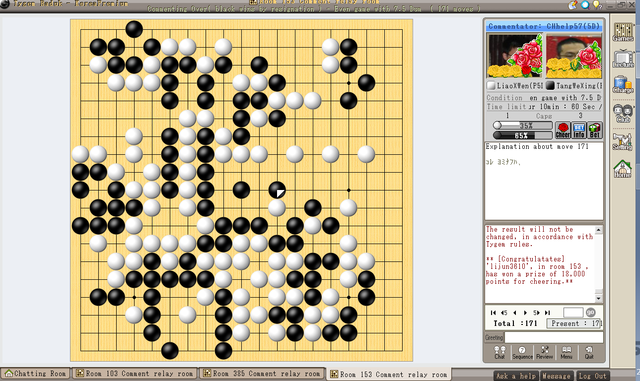This screenshot has height=381, width=640.
Task: Step forward five moves
Action: click(x=536, y=312)
